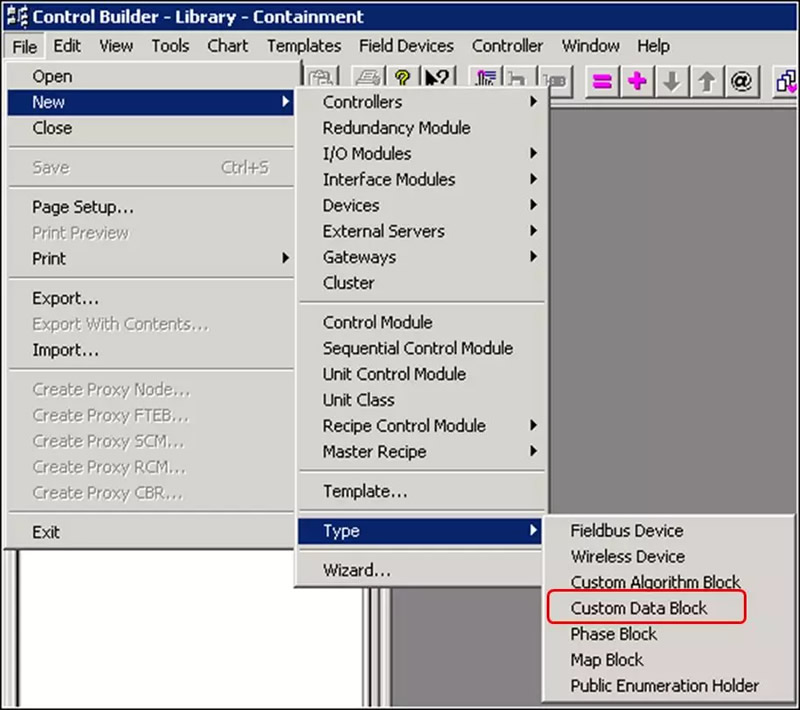Choose Import... from File menu
800x710 pixels.
(x=151, y=350)
